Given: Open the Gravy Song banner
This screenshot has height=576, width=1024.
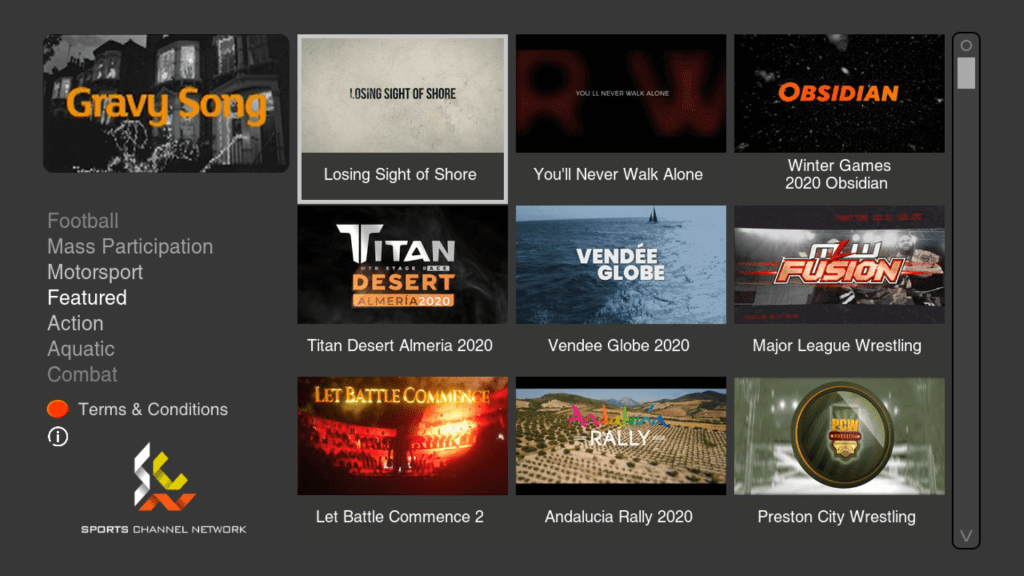Looking at the screenshot, I should pos(166,104).
